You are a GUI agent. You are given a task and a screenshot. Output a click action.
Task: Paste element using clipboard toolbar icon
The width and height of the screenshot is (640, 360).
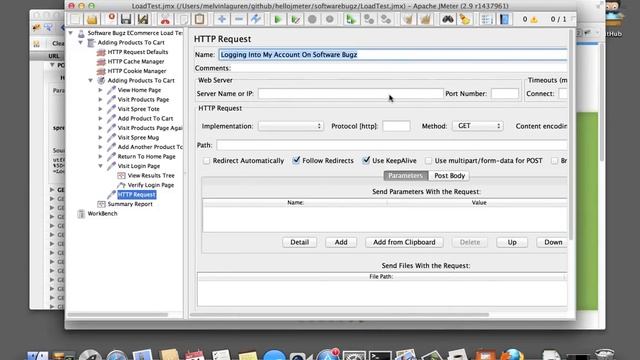coord(200,19)
